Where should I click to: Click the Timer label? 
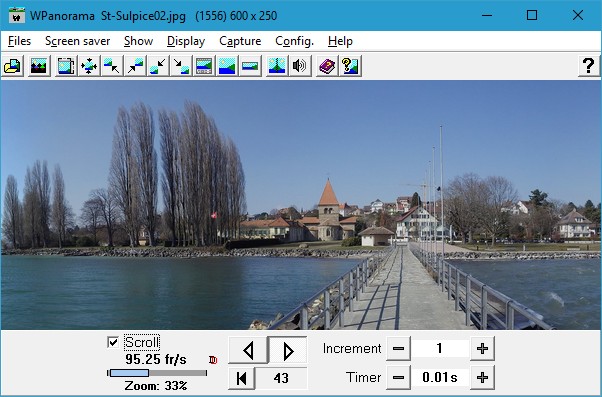pos(363,377)
